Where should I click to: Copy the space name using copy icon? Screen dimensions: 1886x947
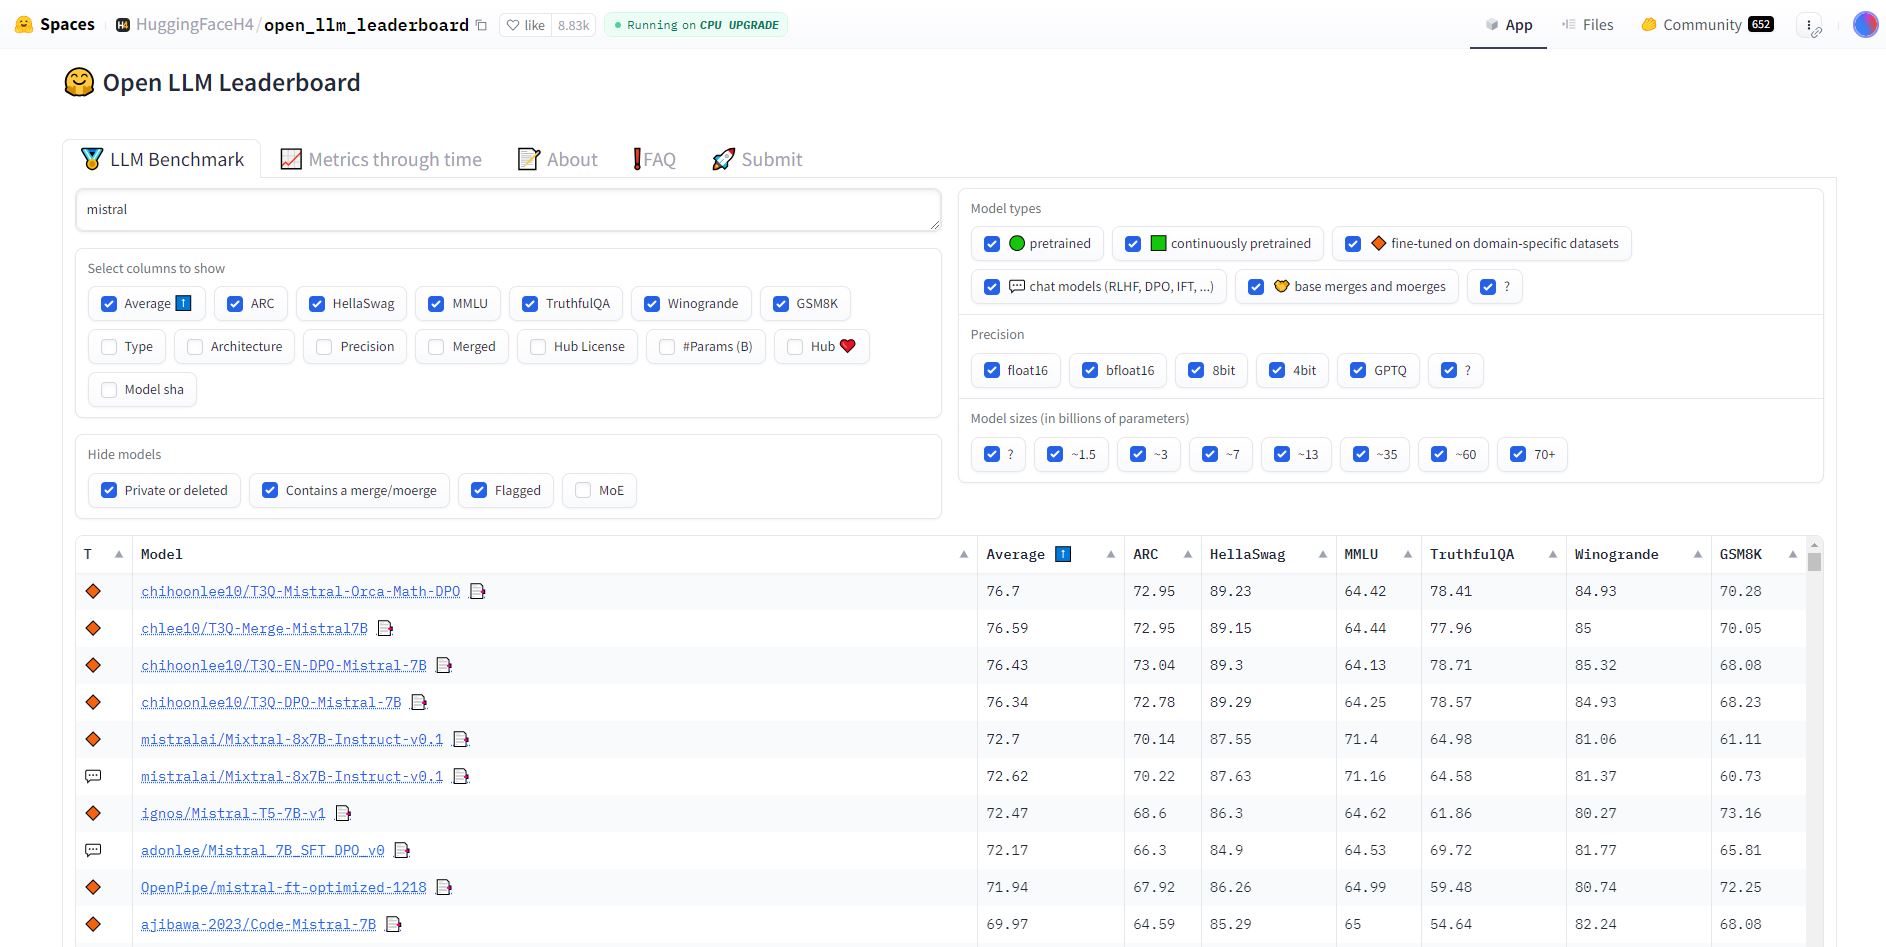tap(481, 25)
